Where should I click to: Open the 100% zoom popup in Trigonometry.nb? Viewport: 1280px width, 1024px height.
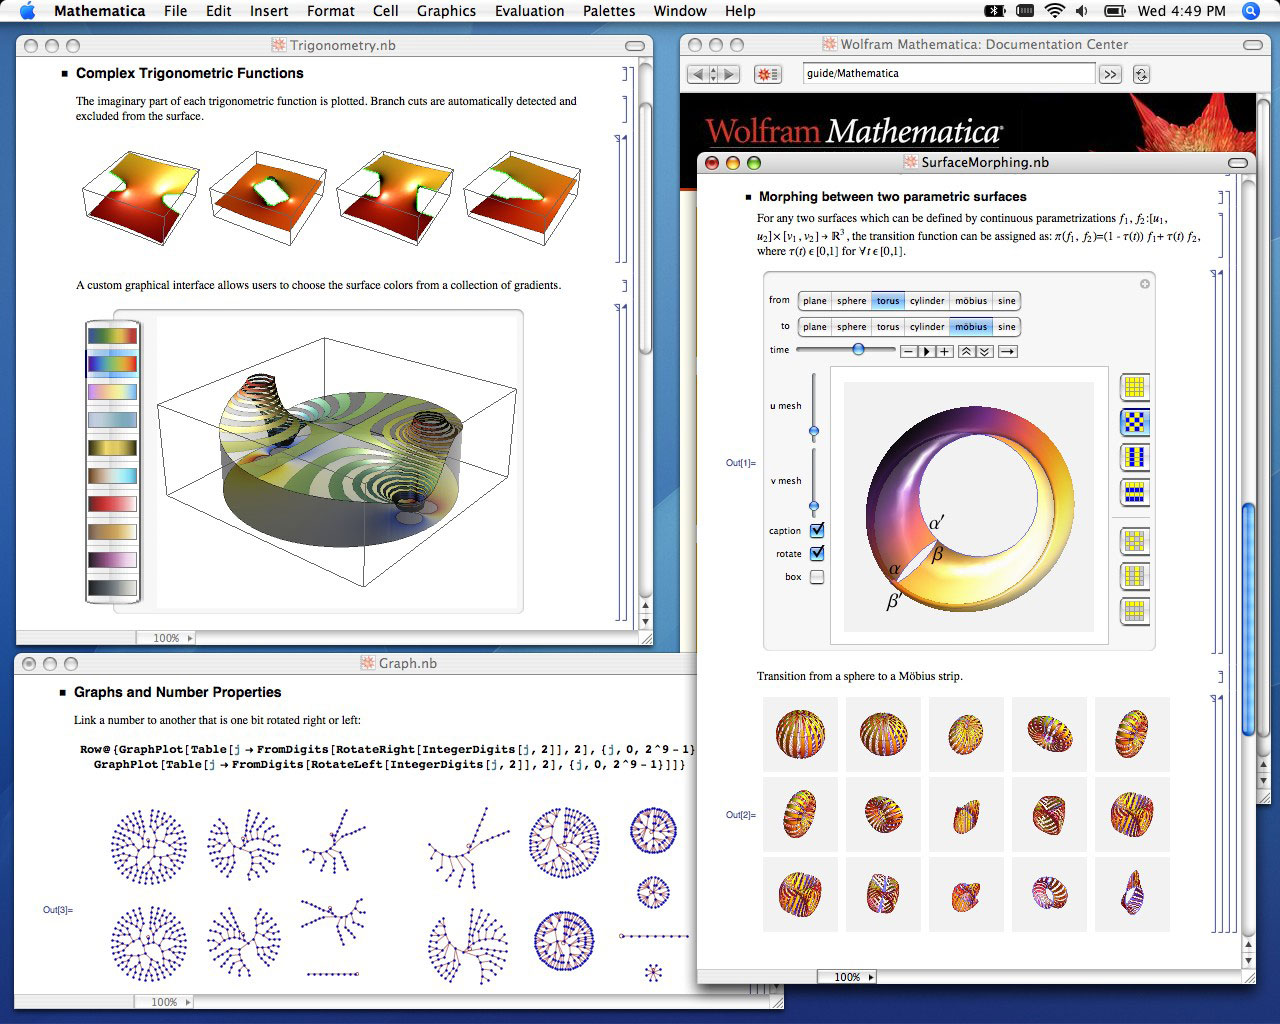(166, 638)
